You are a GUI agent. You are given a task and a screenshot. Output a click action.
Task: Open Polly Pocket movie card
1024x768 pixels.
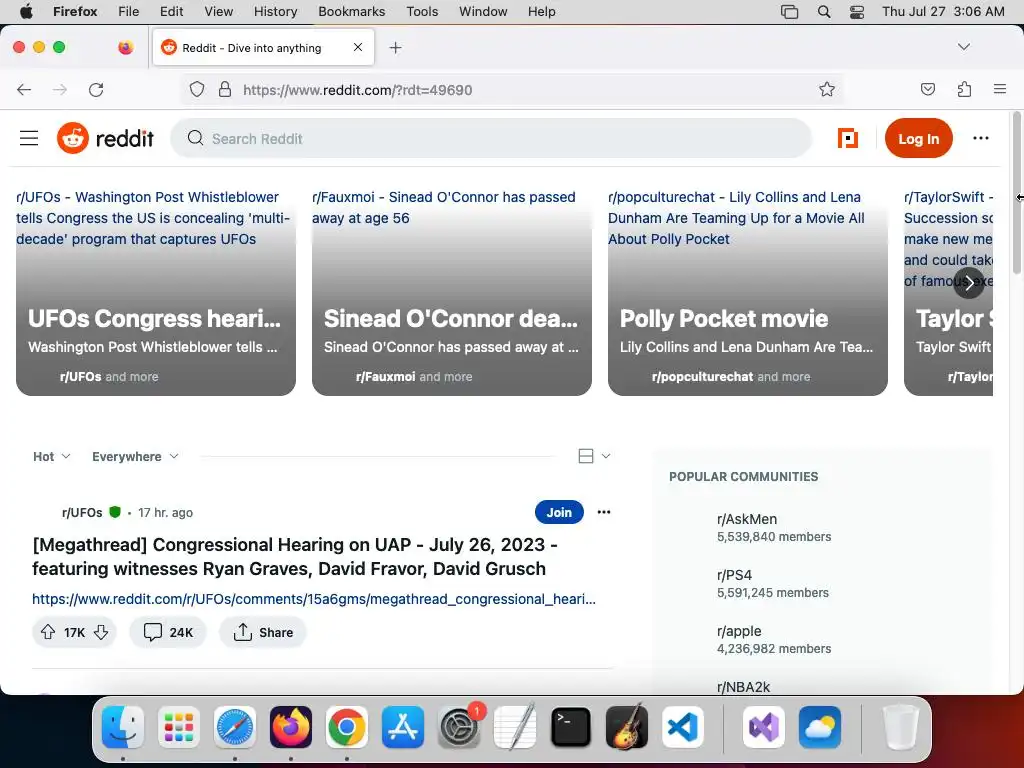click(x=748, y=292)
